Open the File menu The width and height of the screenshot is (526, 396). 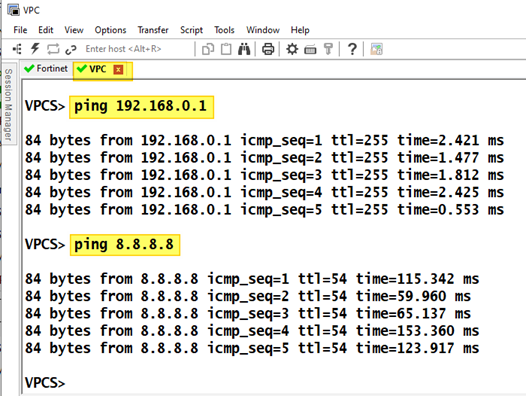[x=20, y=30]
